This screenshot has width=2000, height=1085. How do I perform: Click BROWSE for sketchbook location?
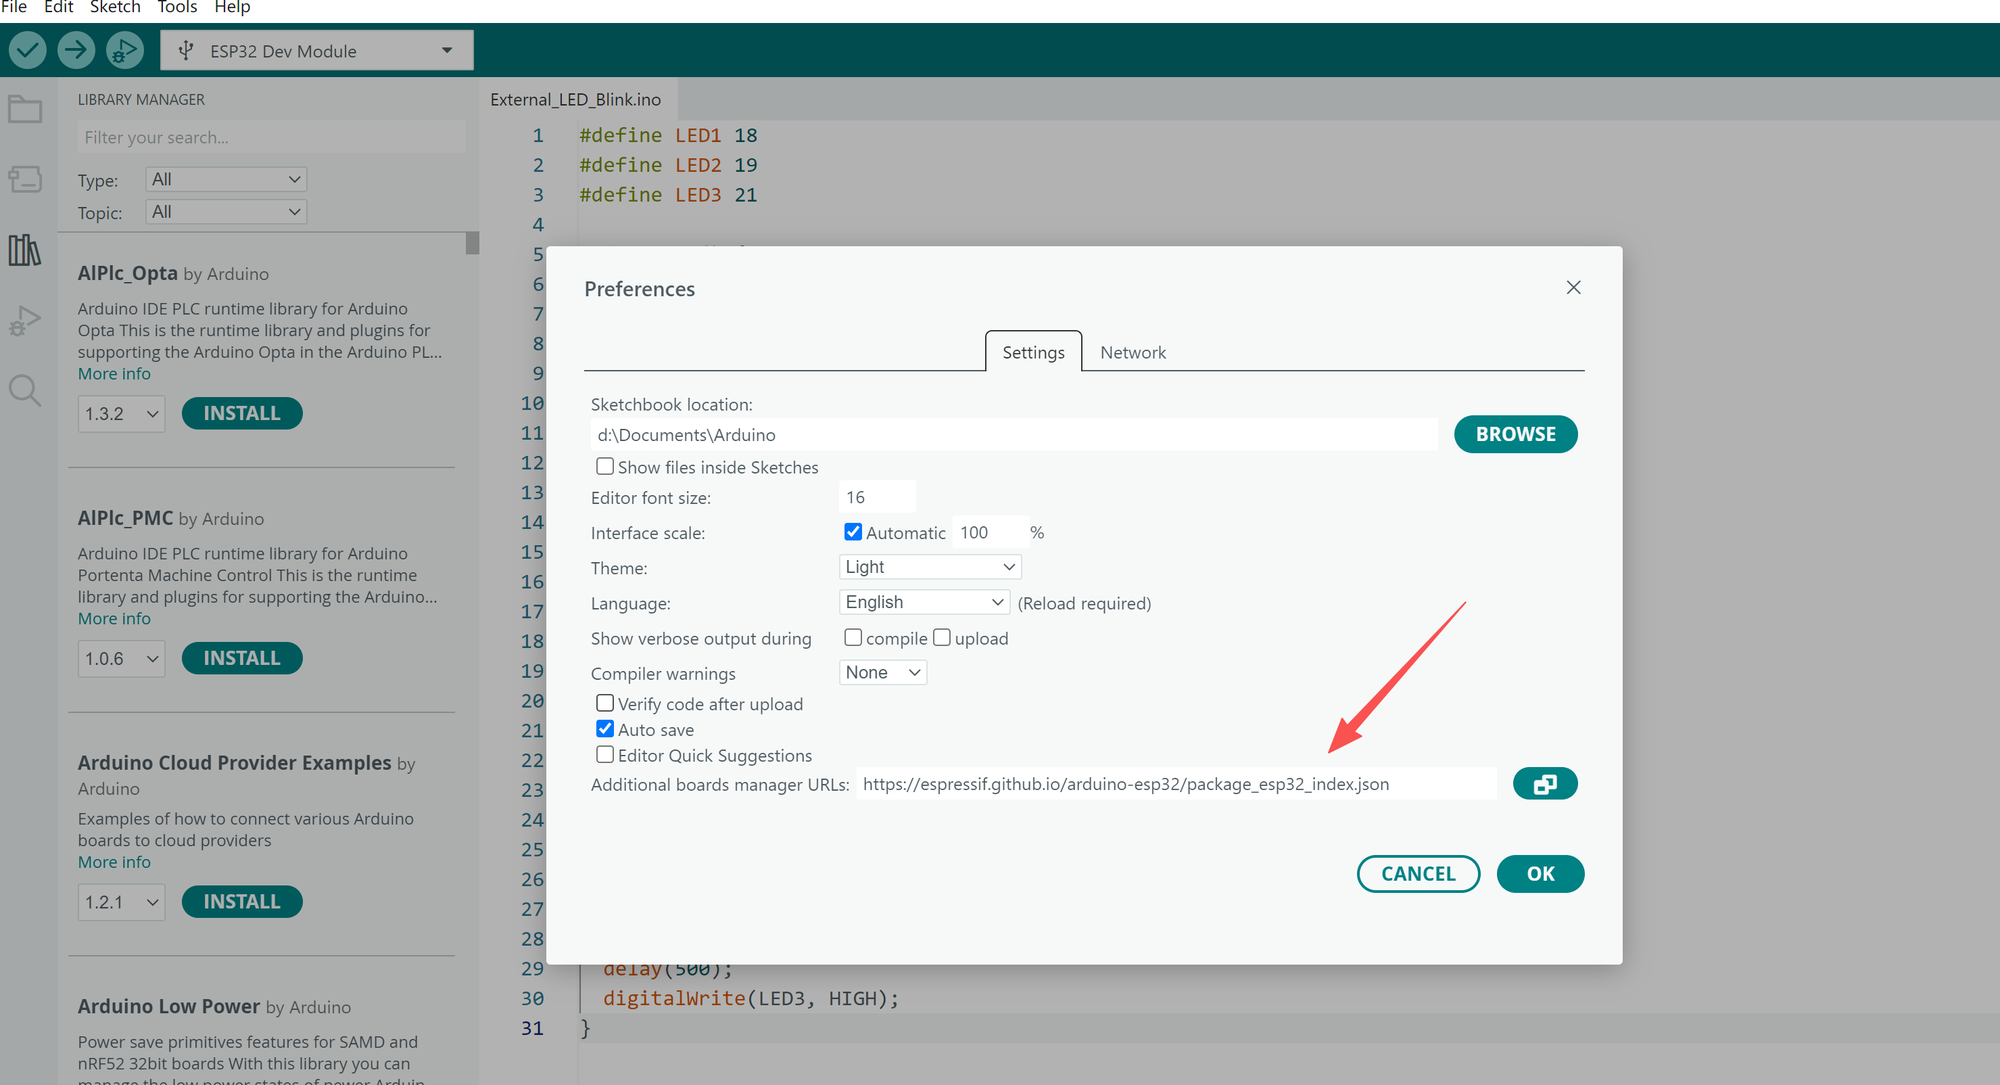click(x=1516, y=434)
